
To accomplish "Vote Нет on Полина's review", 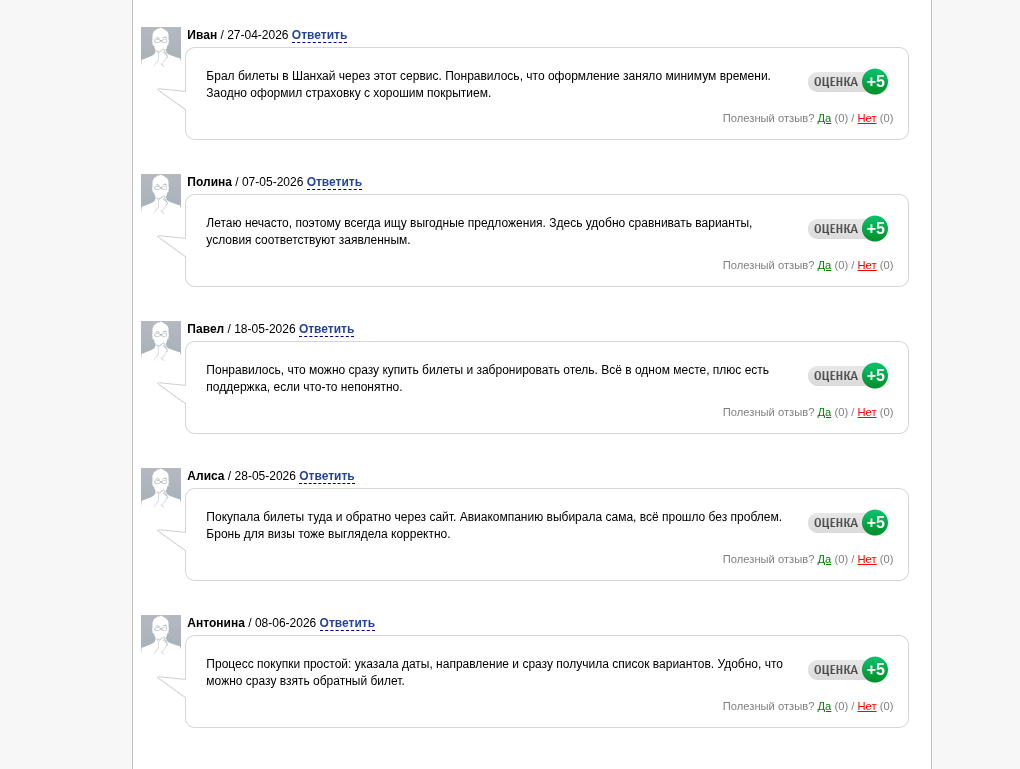I will coord(866,265).
